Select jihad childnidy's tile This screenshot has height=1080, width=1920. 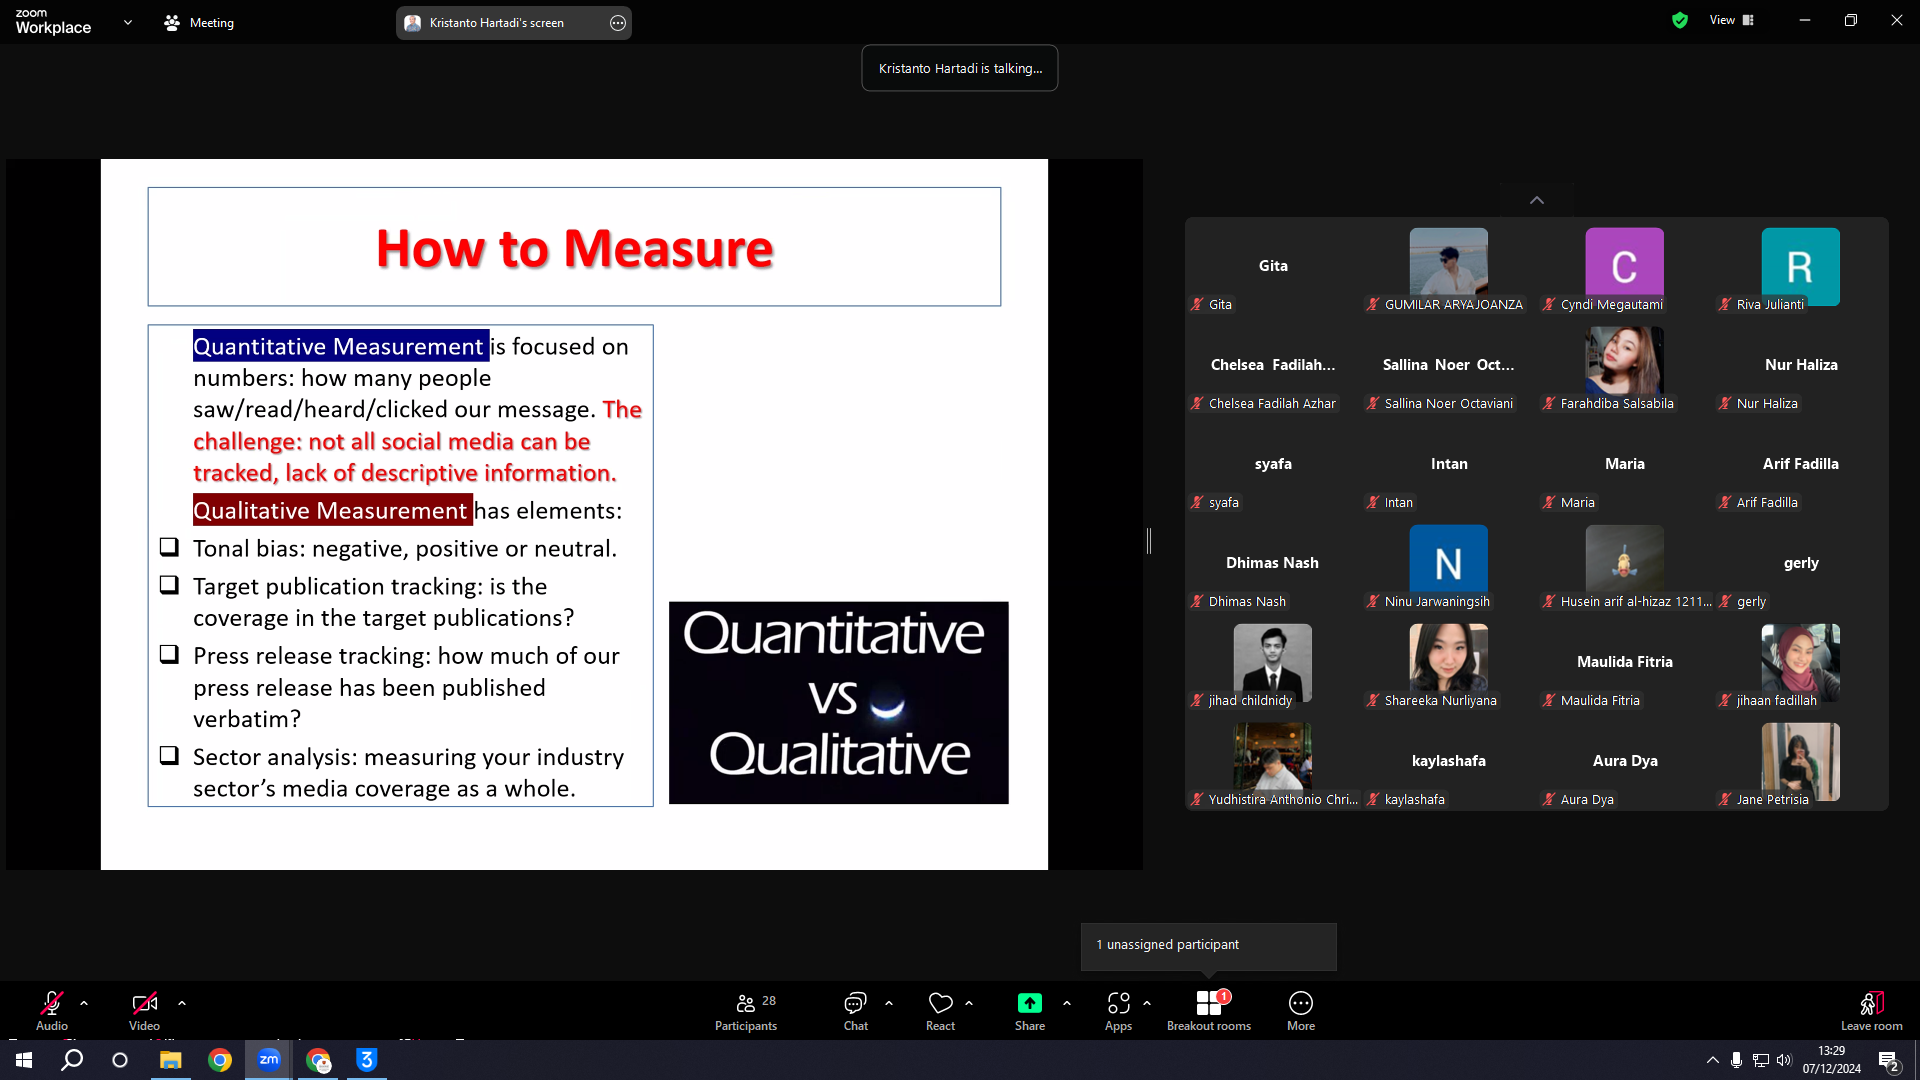(x=1273, y=663)
